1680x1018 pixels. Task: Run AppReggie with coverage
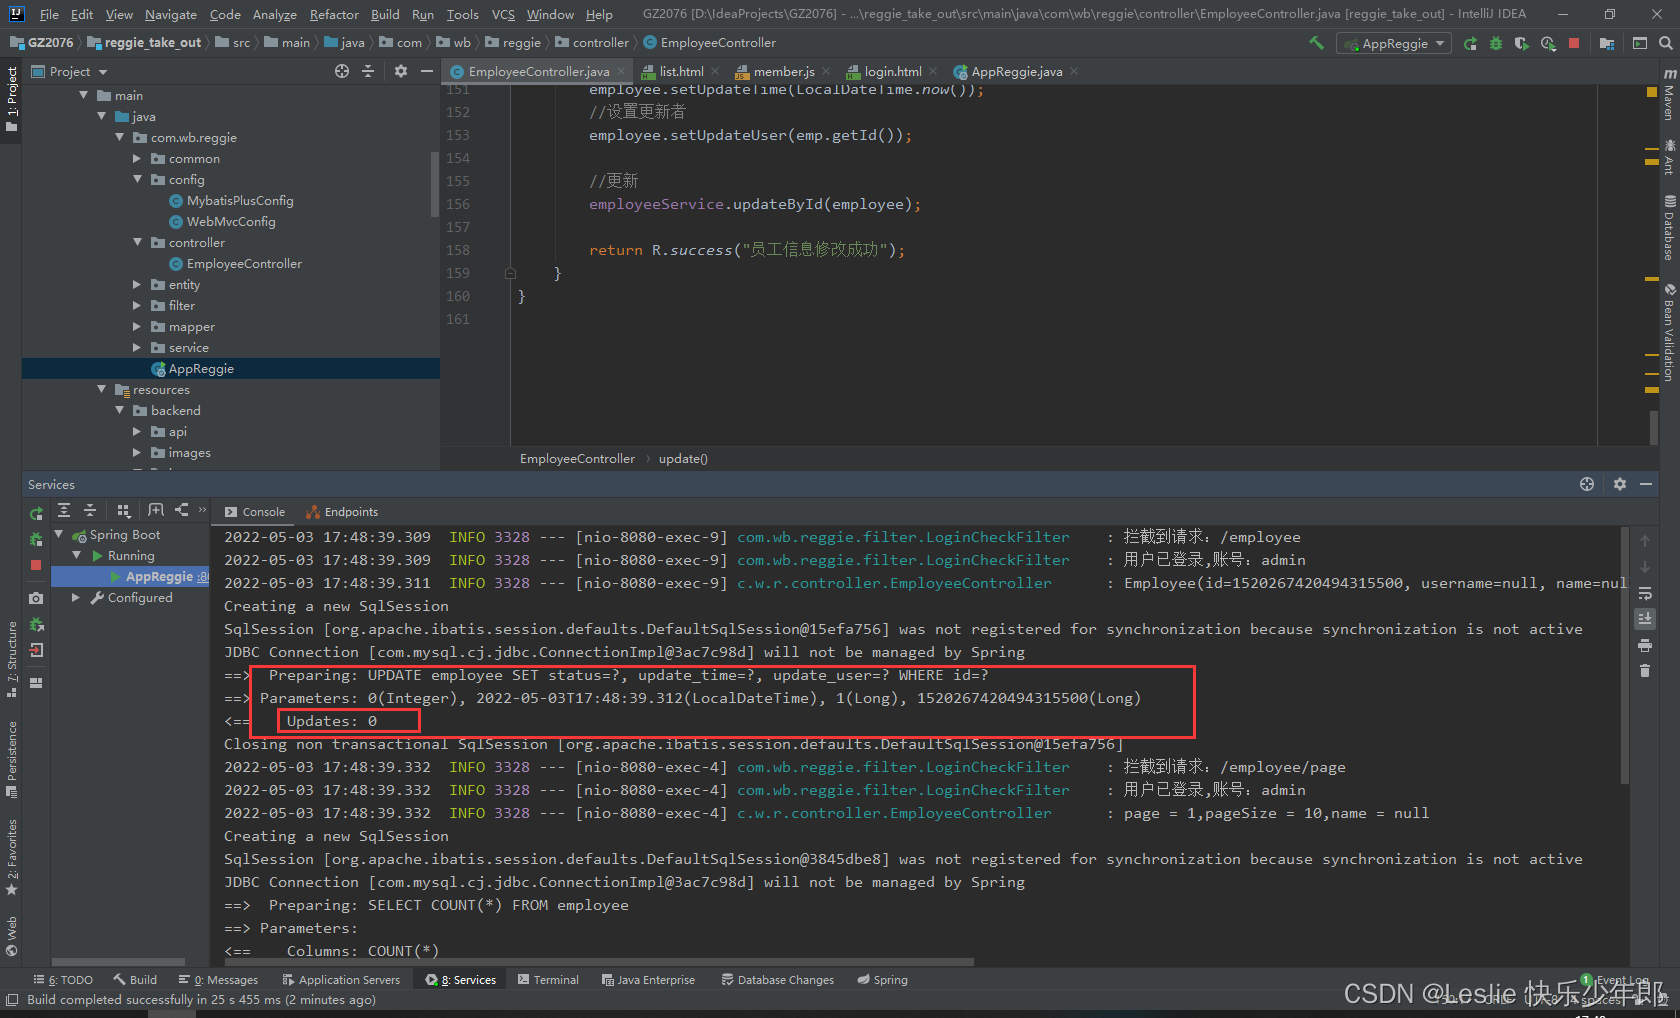(1522, 43)
